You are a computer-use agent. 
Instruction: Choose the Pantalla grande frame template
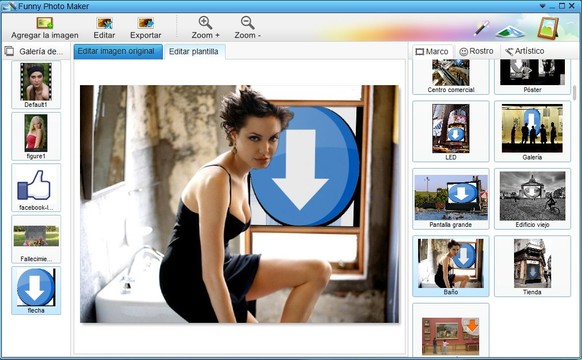pos(451,199)
